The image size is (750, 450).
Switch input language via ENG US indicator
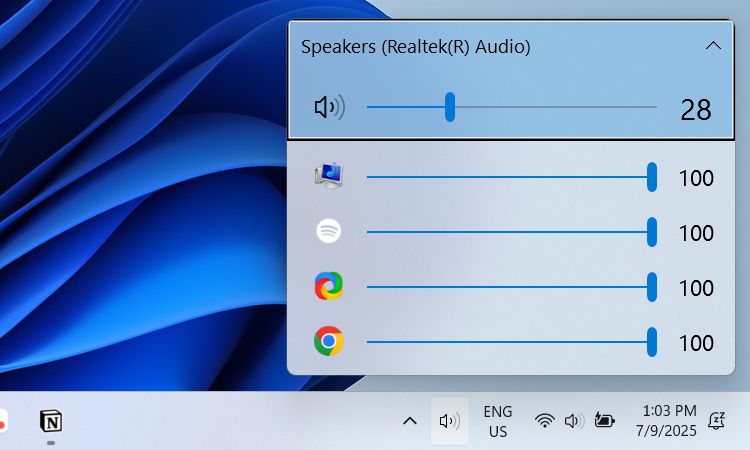point(498,421)
